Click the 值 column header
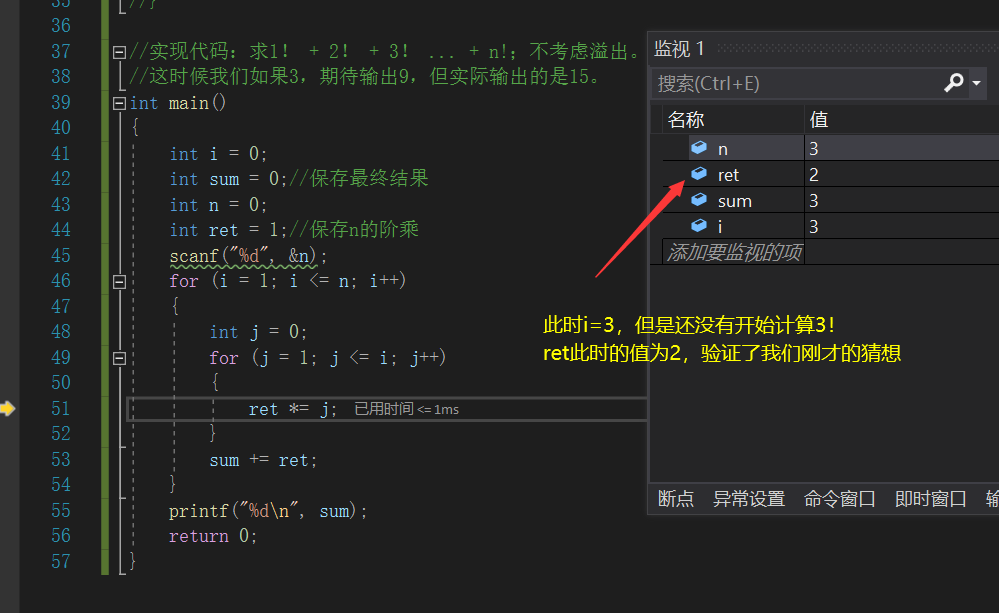 pos(818,119)
